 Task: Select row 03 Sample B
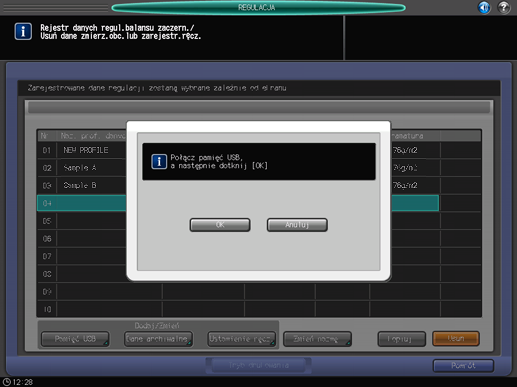coord(259,186)
